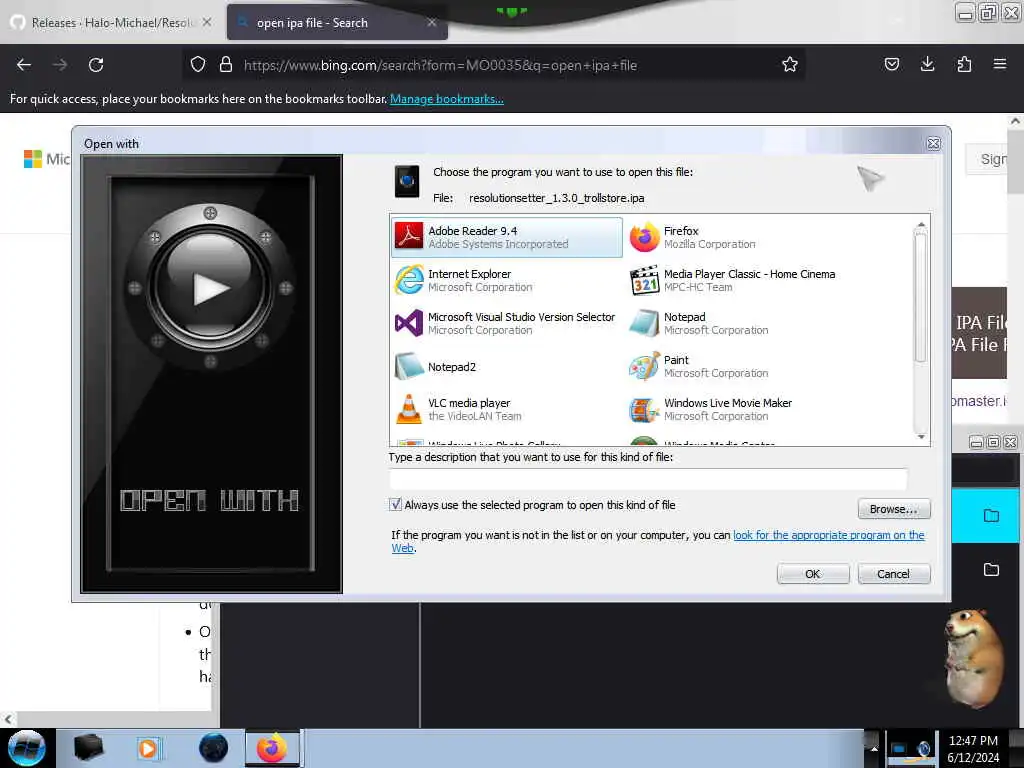Pick Media Player Classic icon
Image resolution: width=1024 pixels, height=768 pixels.
644,280
